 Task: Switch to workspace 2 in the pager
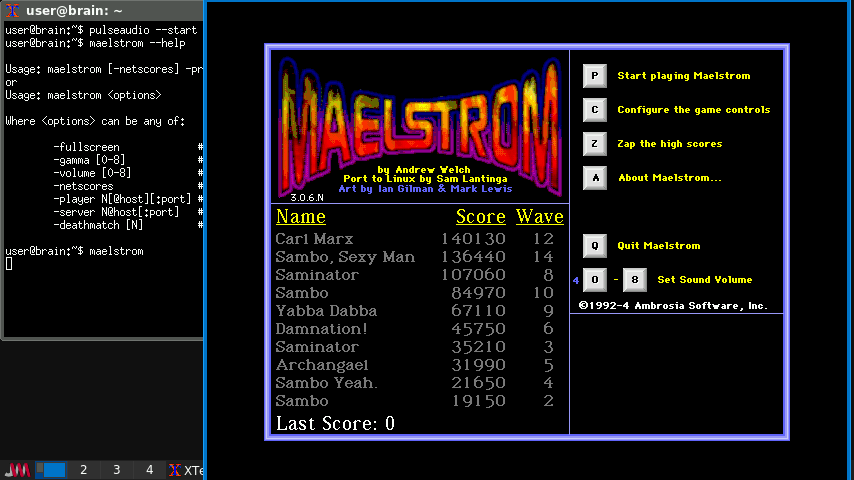(x=84, y=470)
